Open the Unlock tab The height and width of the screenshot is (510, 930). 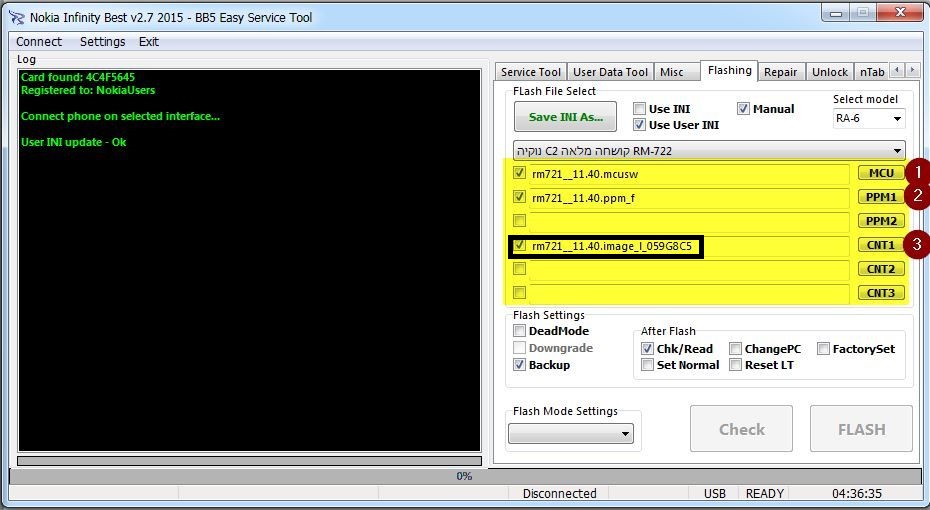[829, 72]
